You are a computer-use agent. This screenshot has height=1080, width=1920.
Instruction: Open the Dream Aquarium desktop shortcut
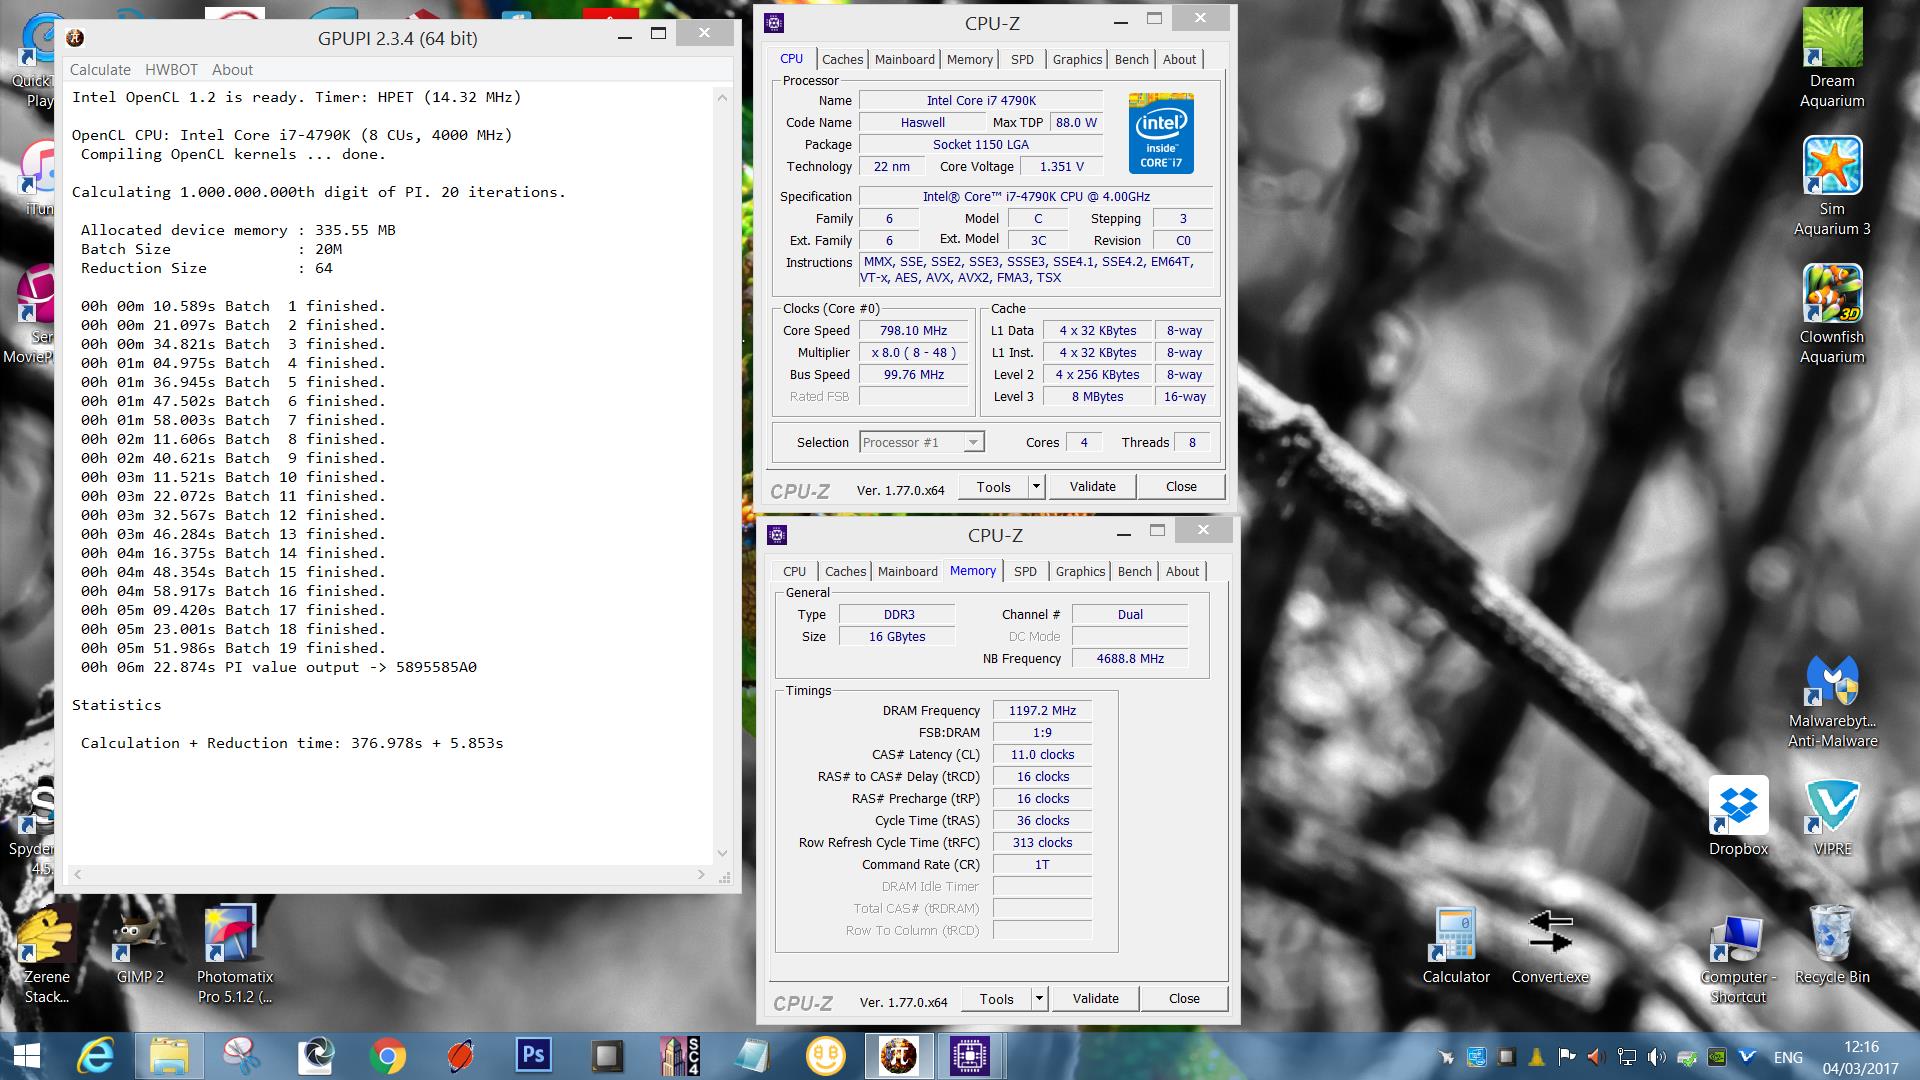1832,58
